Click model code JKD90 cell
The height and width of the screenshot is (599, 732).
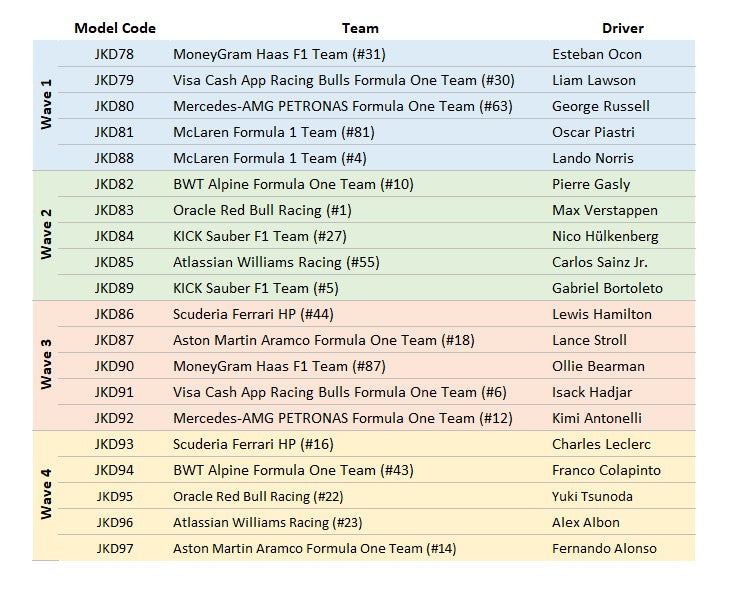pyautogui.click(x=114, y=366)
